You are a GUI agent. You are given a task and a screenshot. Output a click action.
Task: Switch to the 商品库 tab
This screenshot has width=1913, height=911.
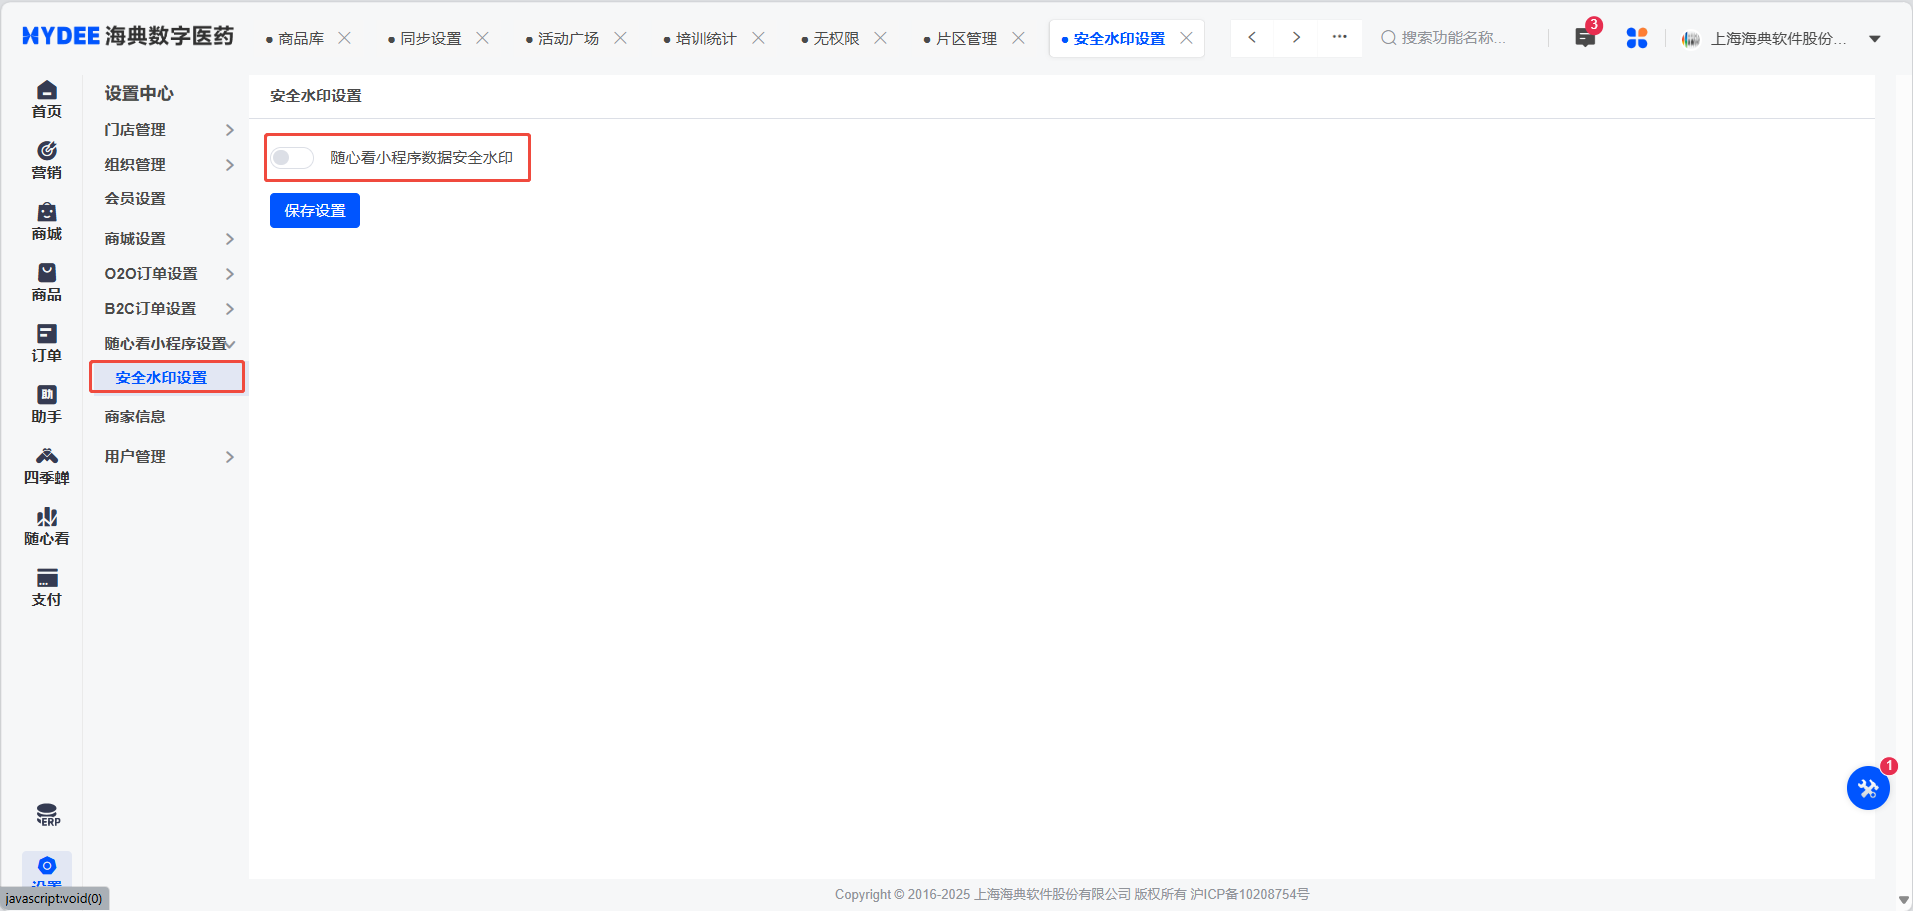[298, 37]
